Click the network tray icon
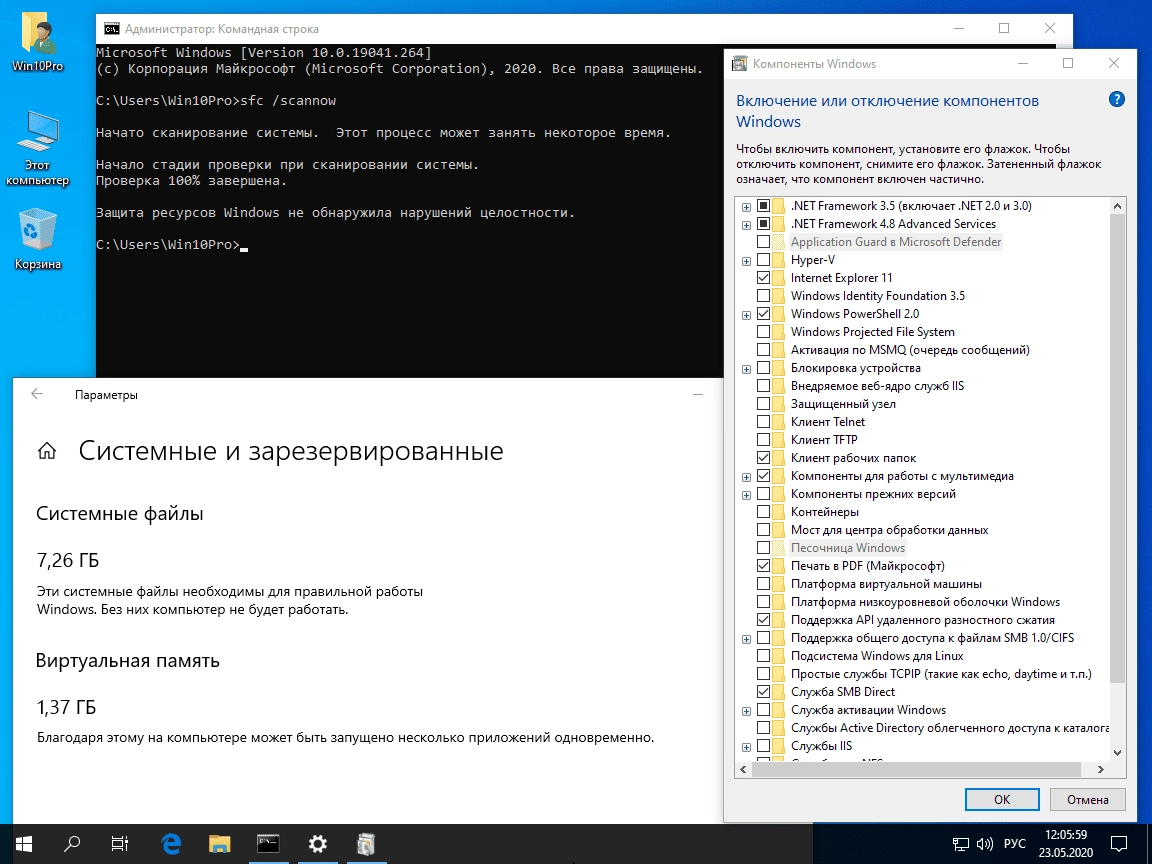The width and height of the screenshot is (1152, 864). pos(960,844)
